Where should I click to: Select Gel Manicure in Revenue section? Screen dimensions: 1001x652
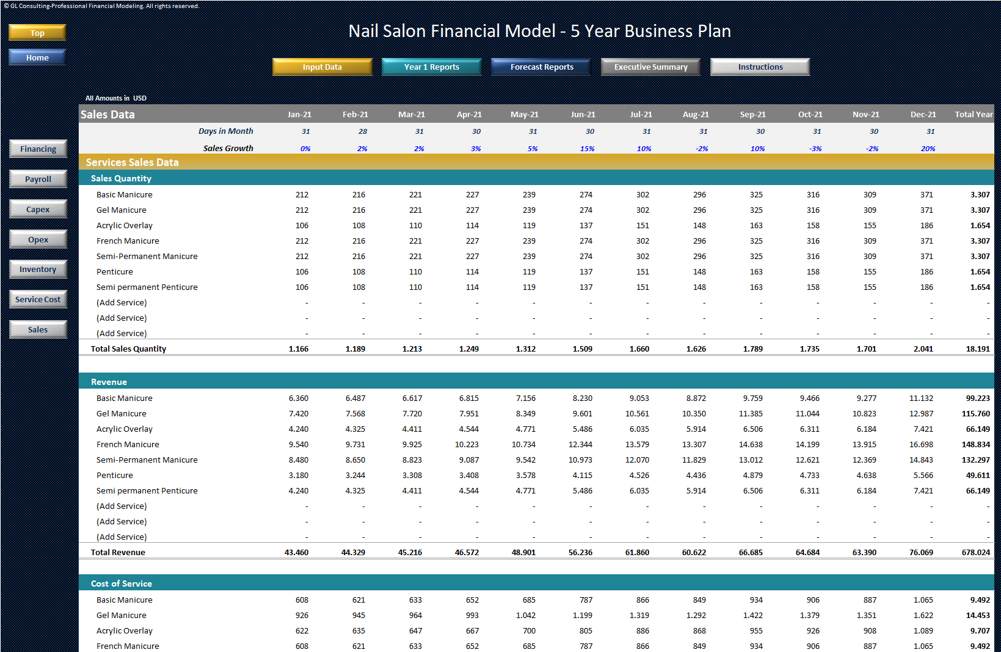pos(121,414)
